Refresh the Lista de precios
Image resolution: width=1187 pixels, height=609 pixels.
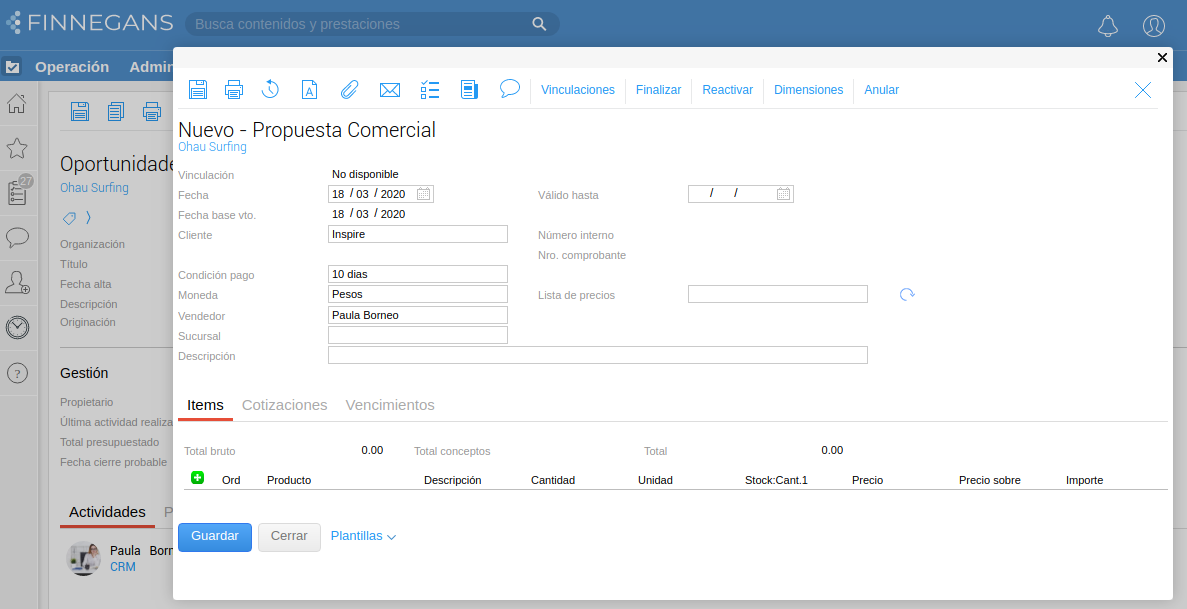tap(907, 295)
